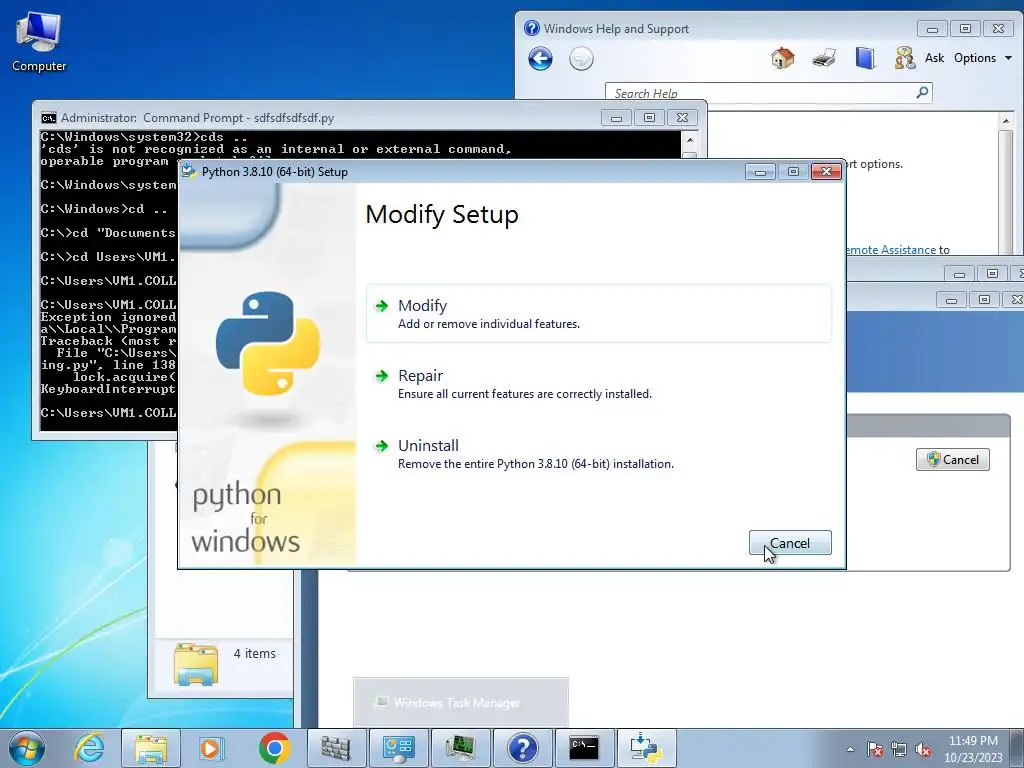Screen dimensions: 1024x768
Task: Go back in Windows Help and Support
Action: [540, 59]
